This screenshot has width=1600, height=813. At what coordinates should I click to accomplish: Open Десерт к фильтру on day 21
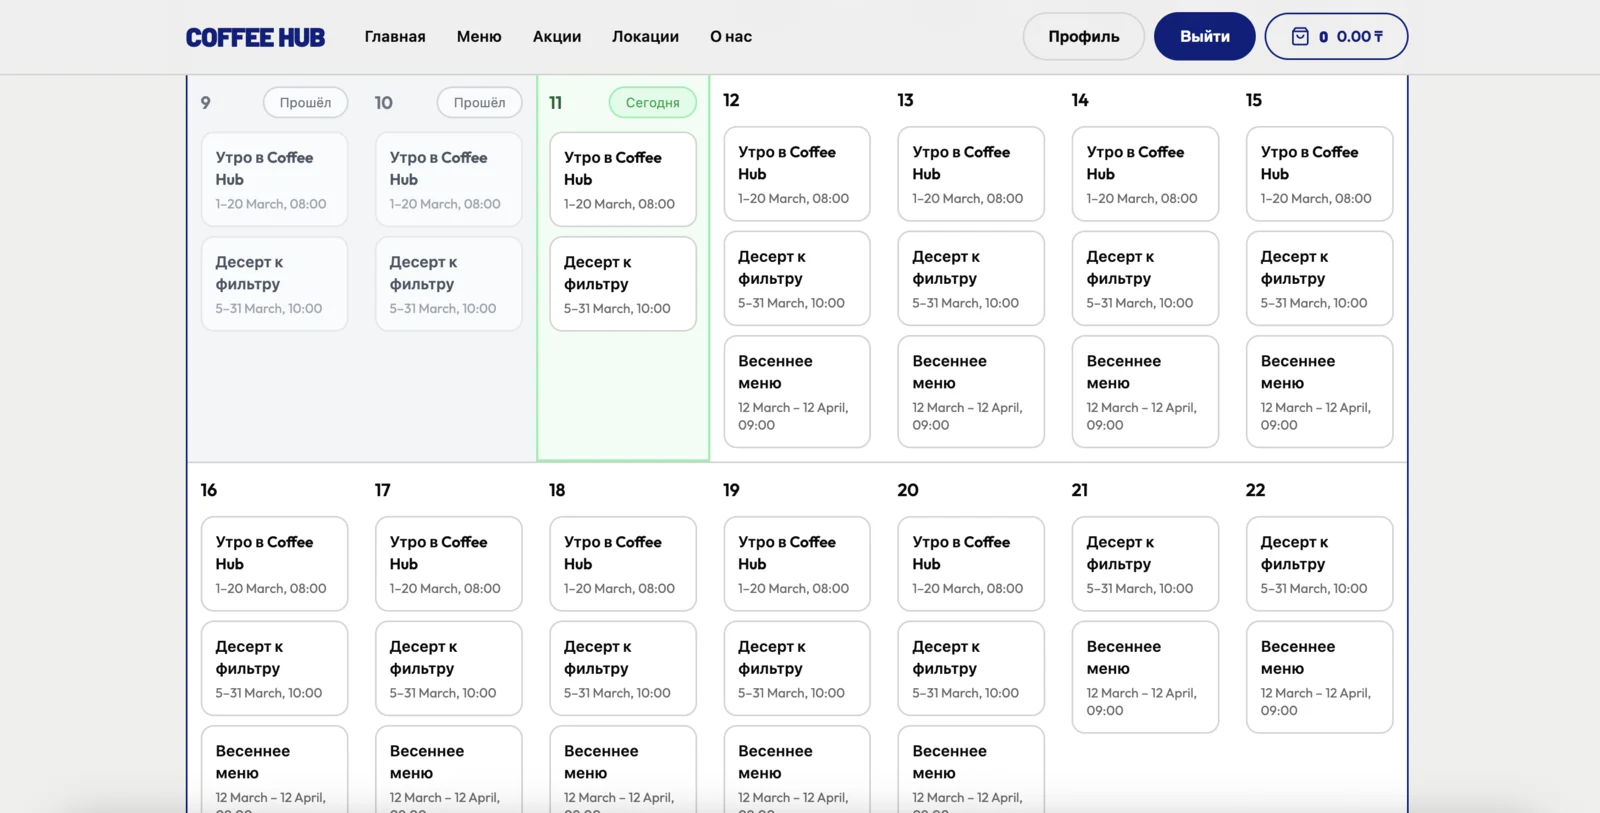[x=1145, y=564]
